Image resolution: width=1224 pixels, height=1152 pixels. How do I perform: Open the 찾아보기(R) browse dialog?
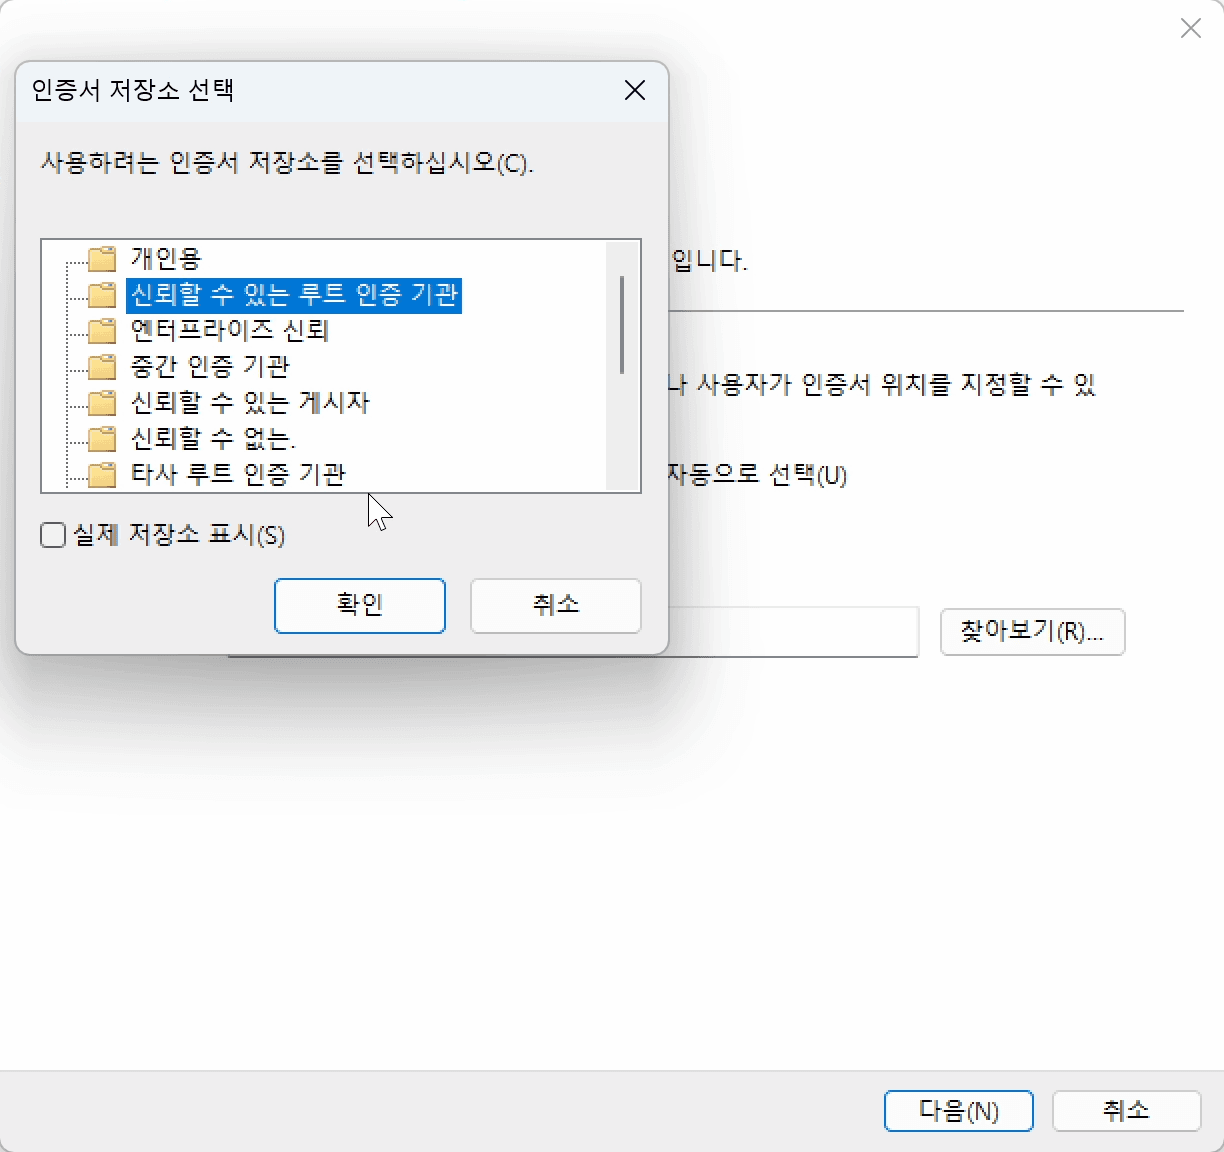point(1032,632)
